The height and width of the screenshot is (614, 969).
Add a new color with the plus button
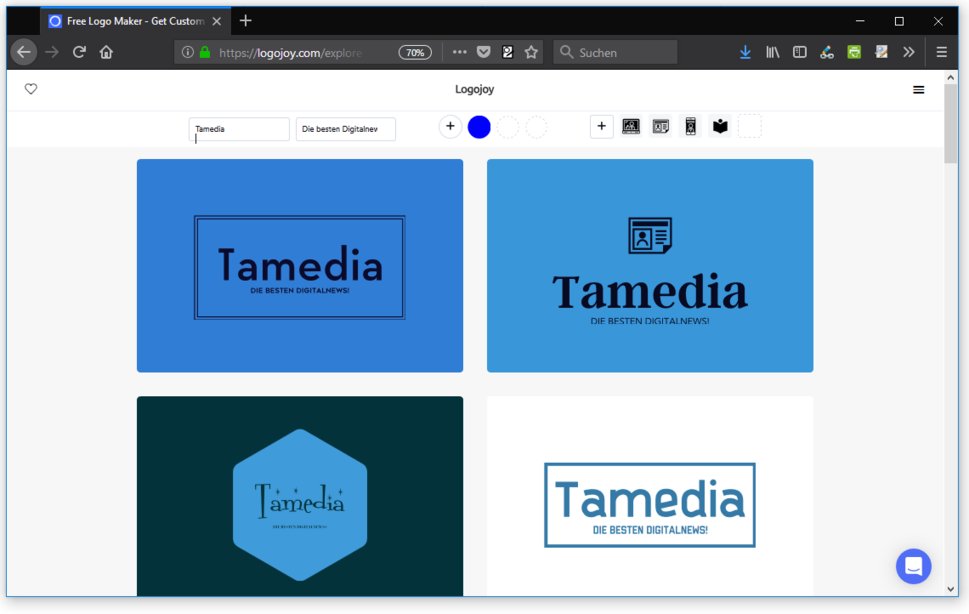point(451,127)
